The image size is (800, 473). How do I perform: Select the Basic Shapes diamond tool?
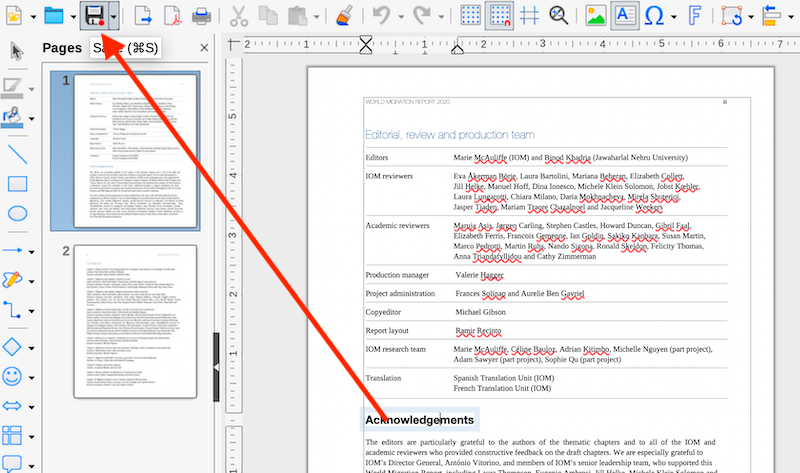pyautogui.click(x=12, y=347)
